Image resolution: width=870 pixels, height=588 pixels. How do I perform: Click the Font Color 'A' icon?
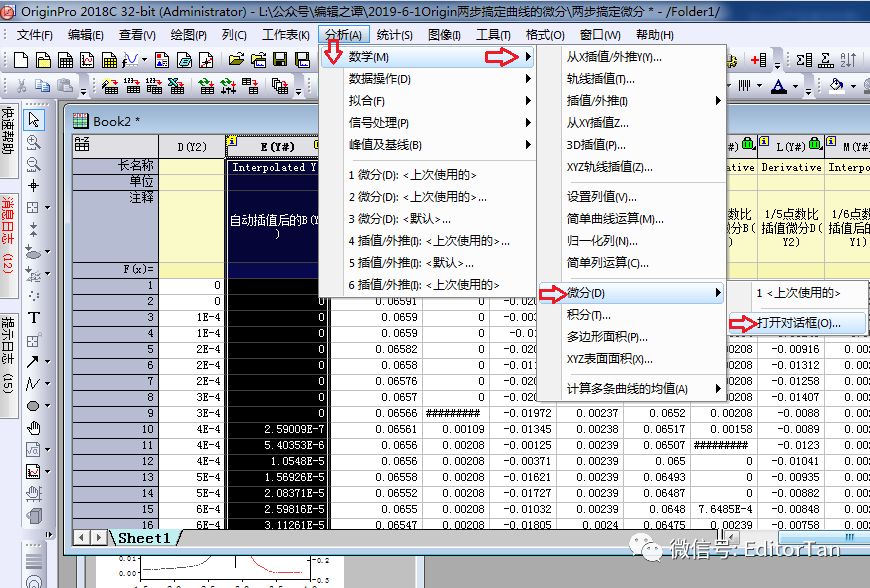[x=779, y=86]
